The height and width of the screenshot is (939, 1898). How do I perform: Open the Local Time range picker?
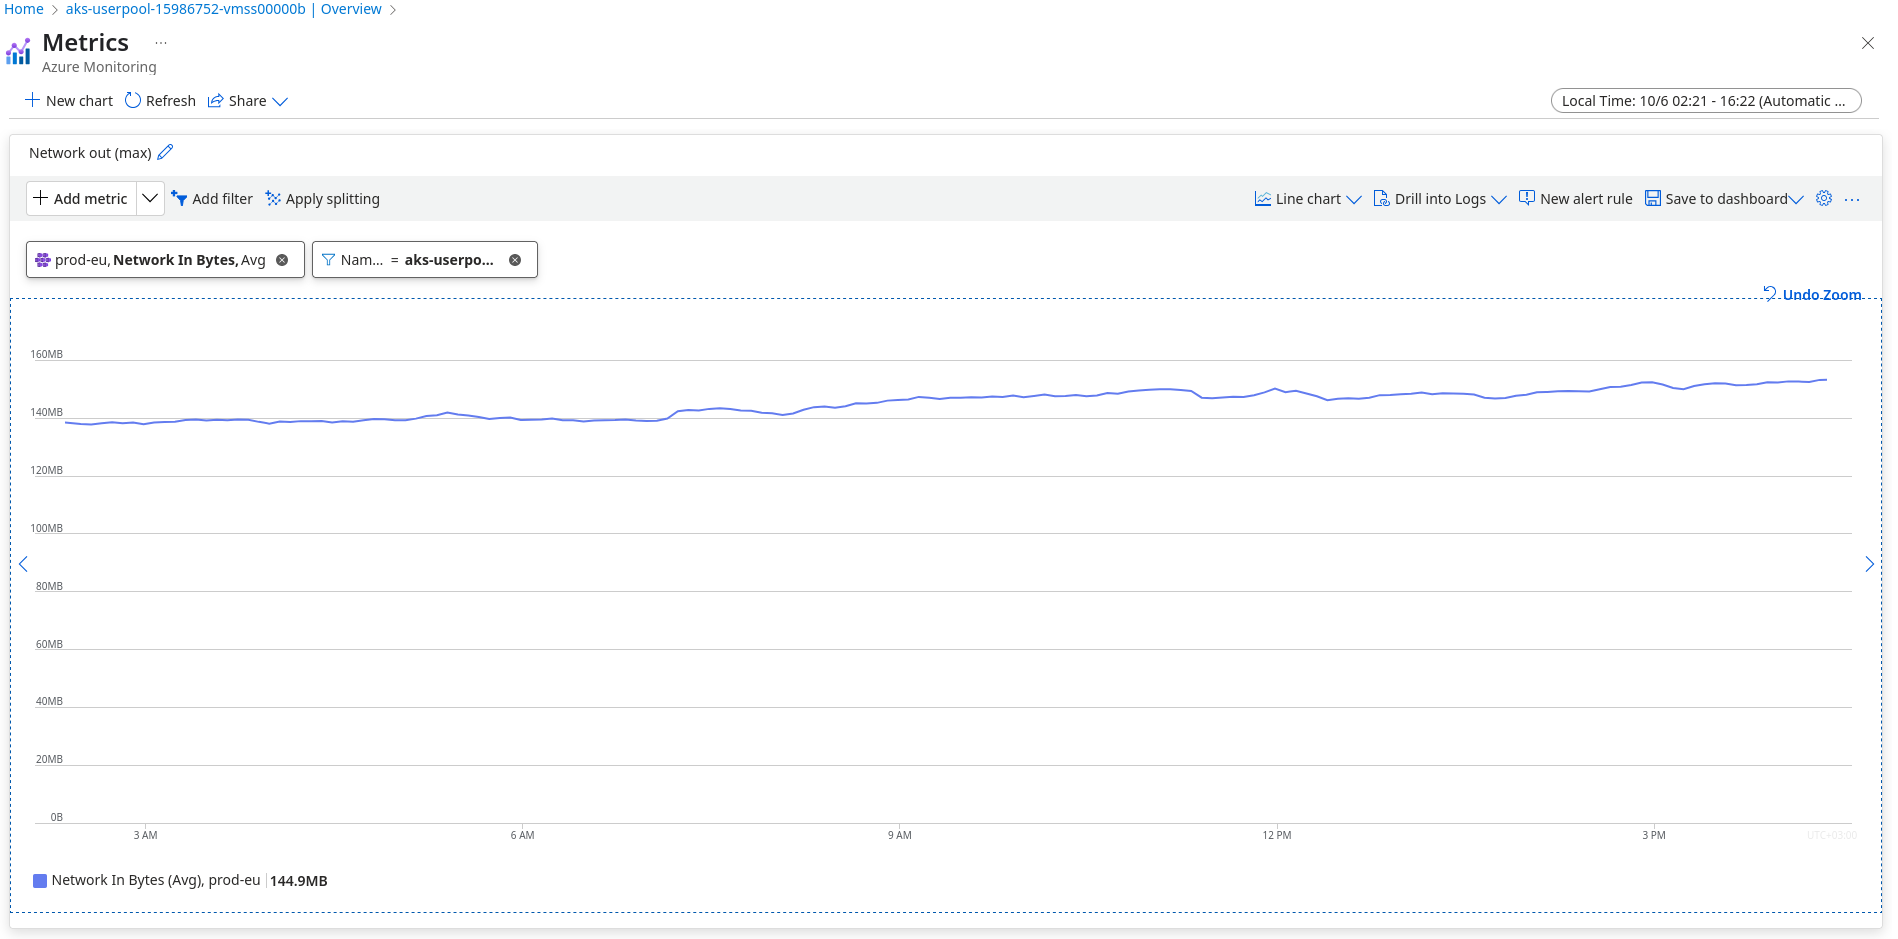coord(1705,100)
